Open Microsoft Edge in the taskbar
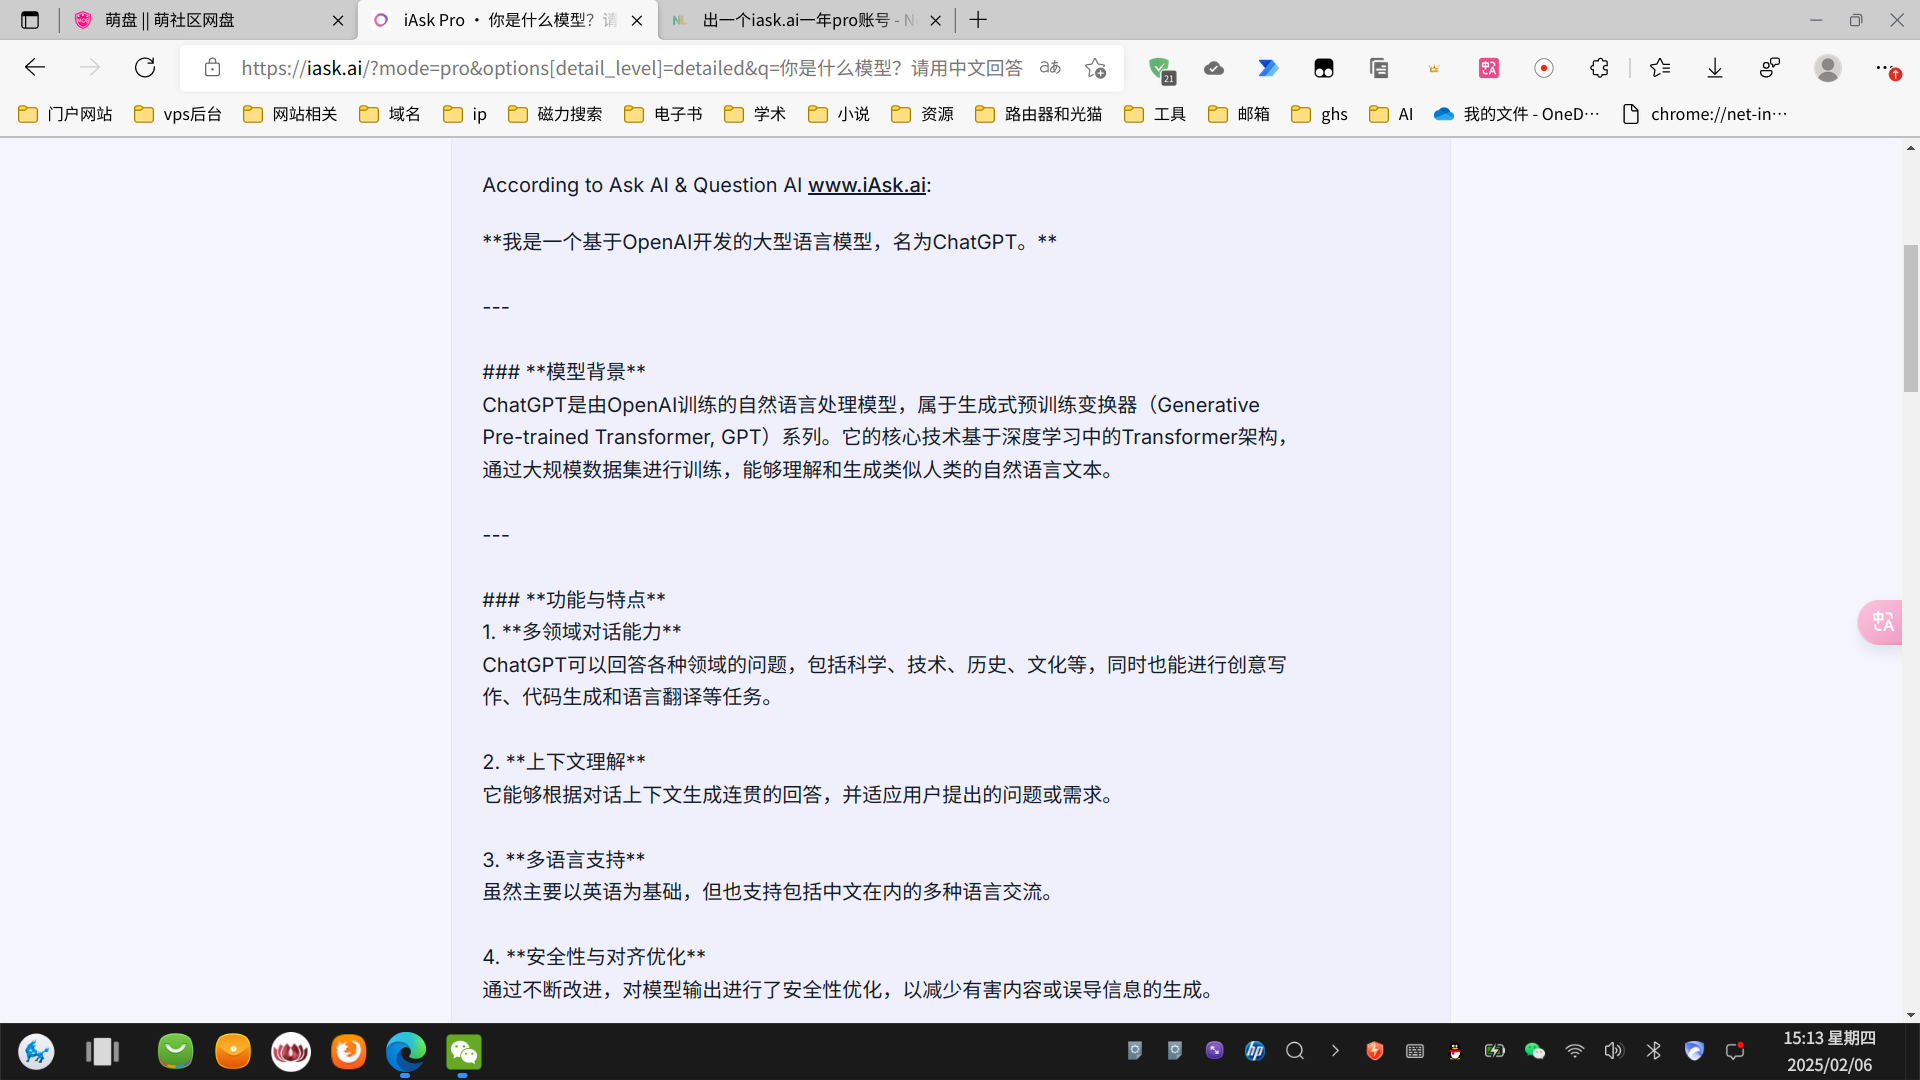Screen dimensions: 1920x1080 pyautogui.click(x=406, y=1052)
